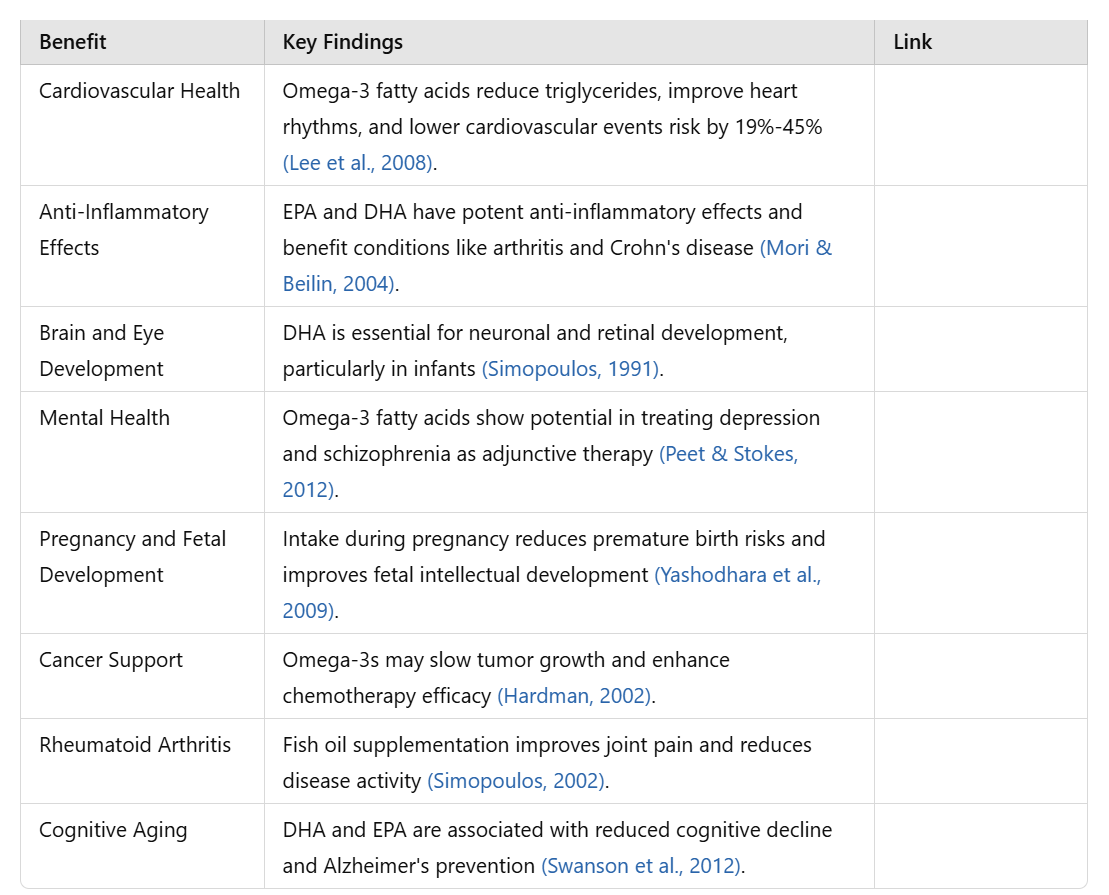
Task: Select the Anti-Inflammatory Effects cell
Action: click(x=124, y=230)
